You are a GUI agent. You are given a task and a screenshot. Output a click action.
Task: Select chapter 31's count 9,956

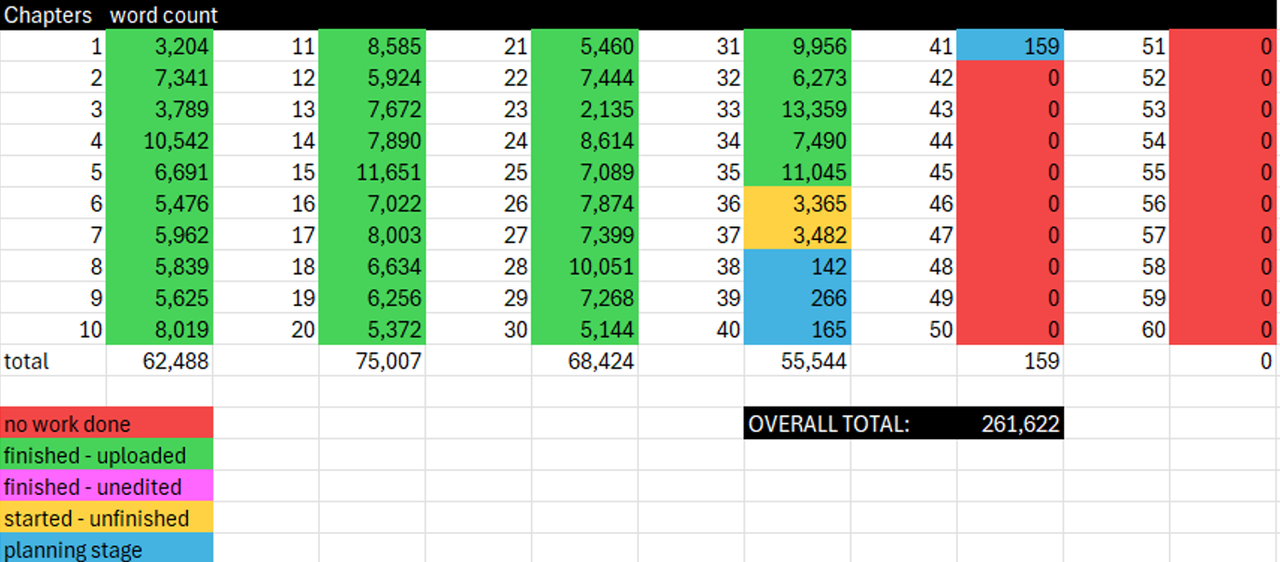[797, 46]
